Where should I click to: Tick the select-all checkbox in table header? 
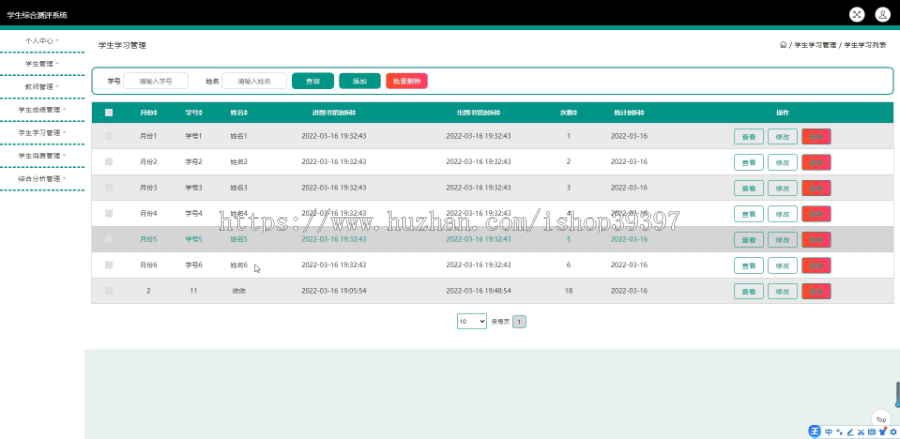[x=109, y=113]
